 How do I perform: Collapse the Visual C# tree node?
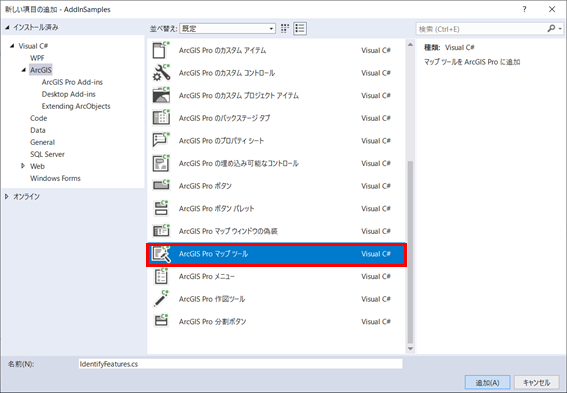coord(12,46)
